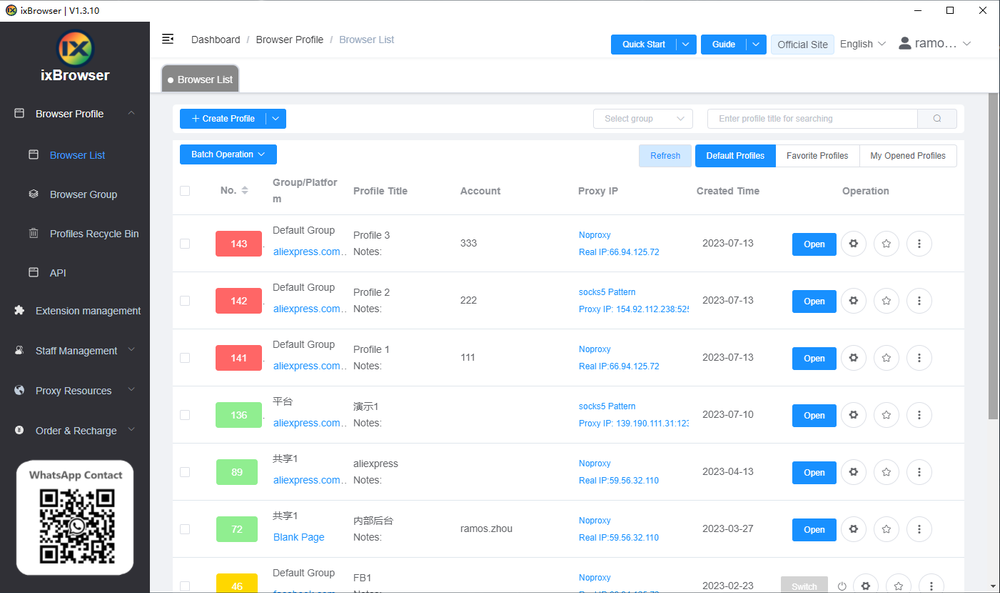
Task: Star profile 72 as favorite
Action: coord(886,529)
